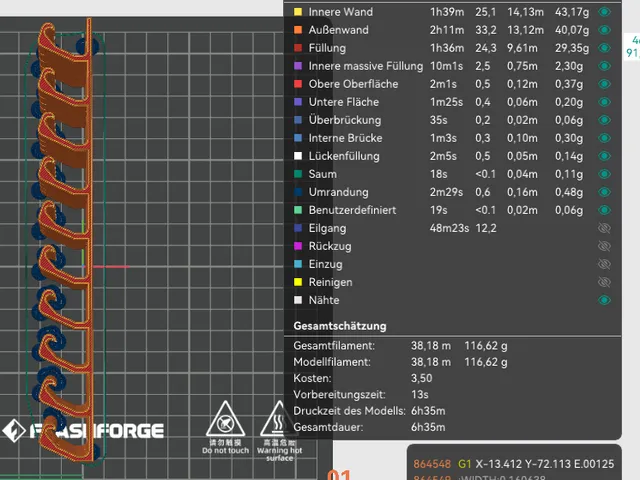Click the yellow Reinigen swatch
The image size is (640, 480).
298,282
